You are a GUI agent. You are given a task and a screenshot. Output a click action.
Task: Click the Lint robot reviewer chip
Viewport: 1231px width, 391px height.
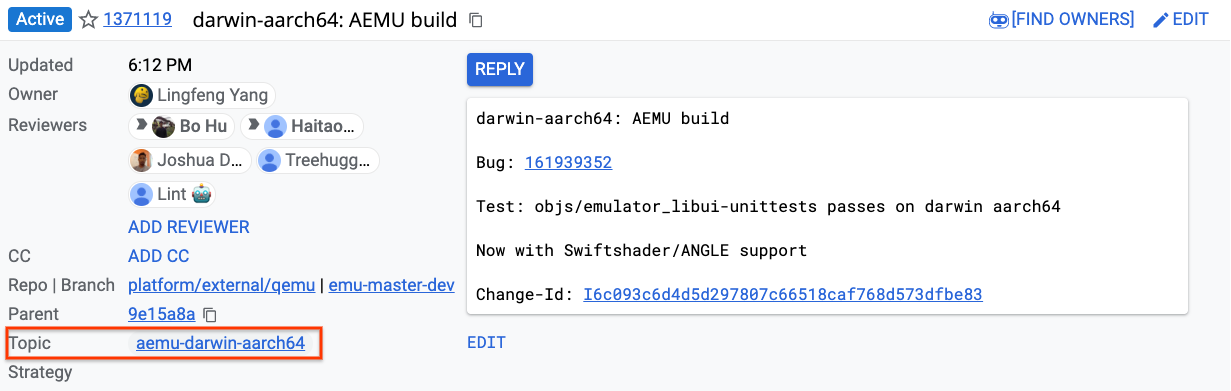[172, 194]
